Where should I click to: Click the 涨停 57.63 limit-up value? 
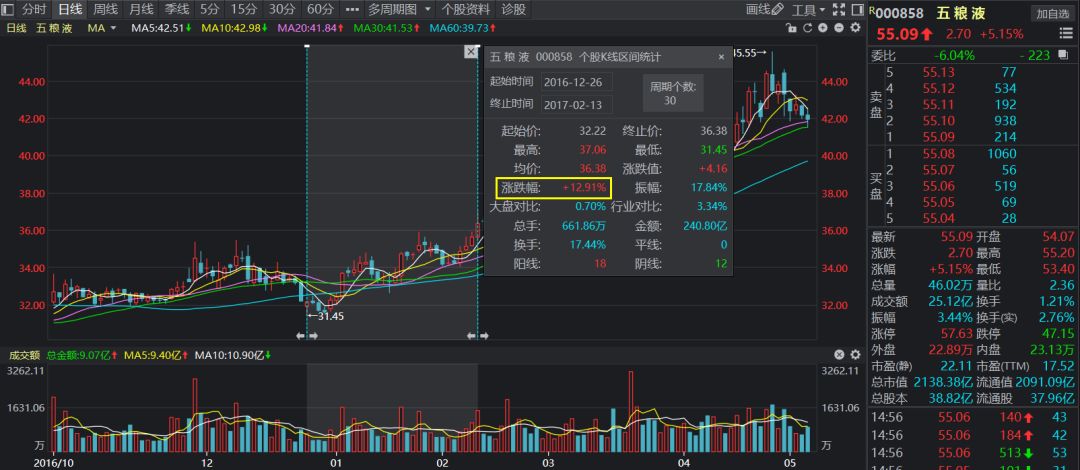coord(955,335)
